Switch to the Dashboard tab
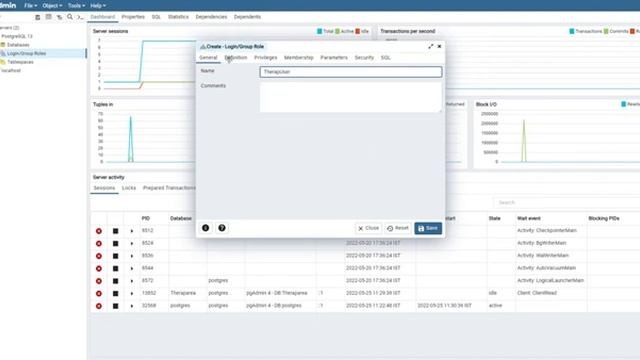Image resolution: width=640 pixels, height=360 pixels. click(x=103, y=17)
